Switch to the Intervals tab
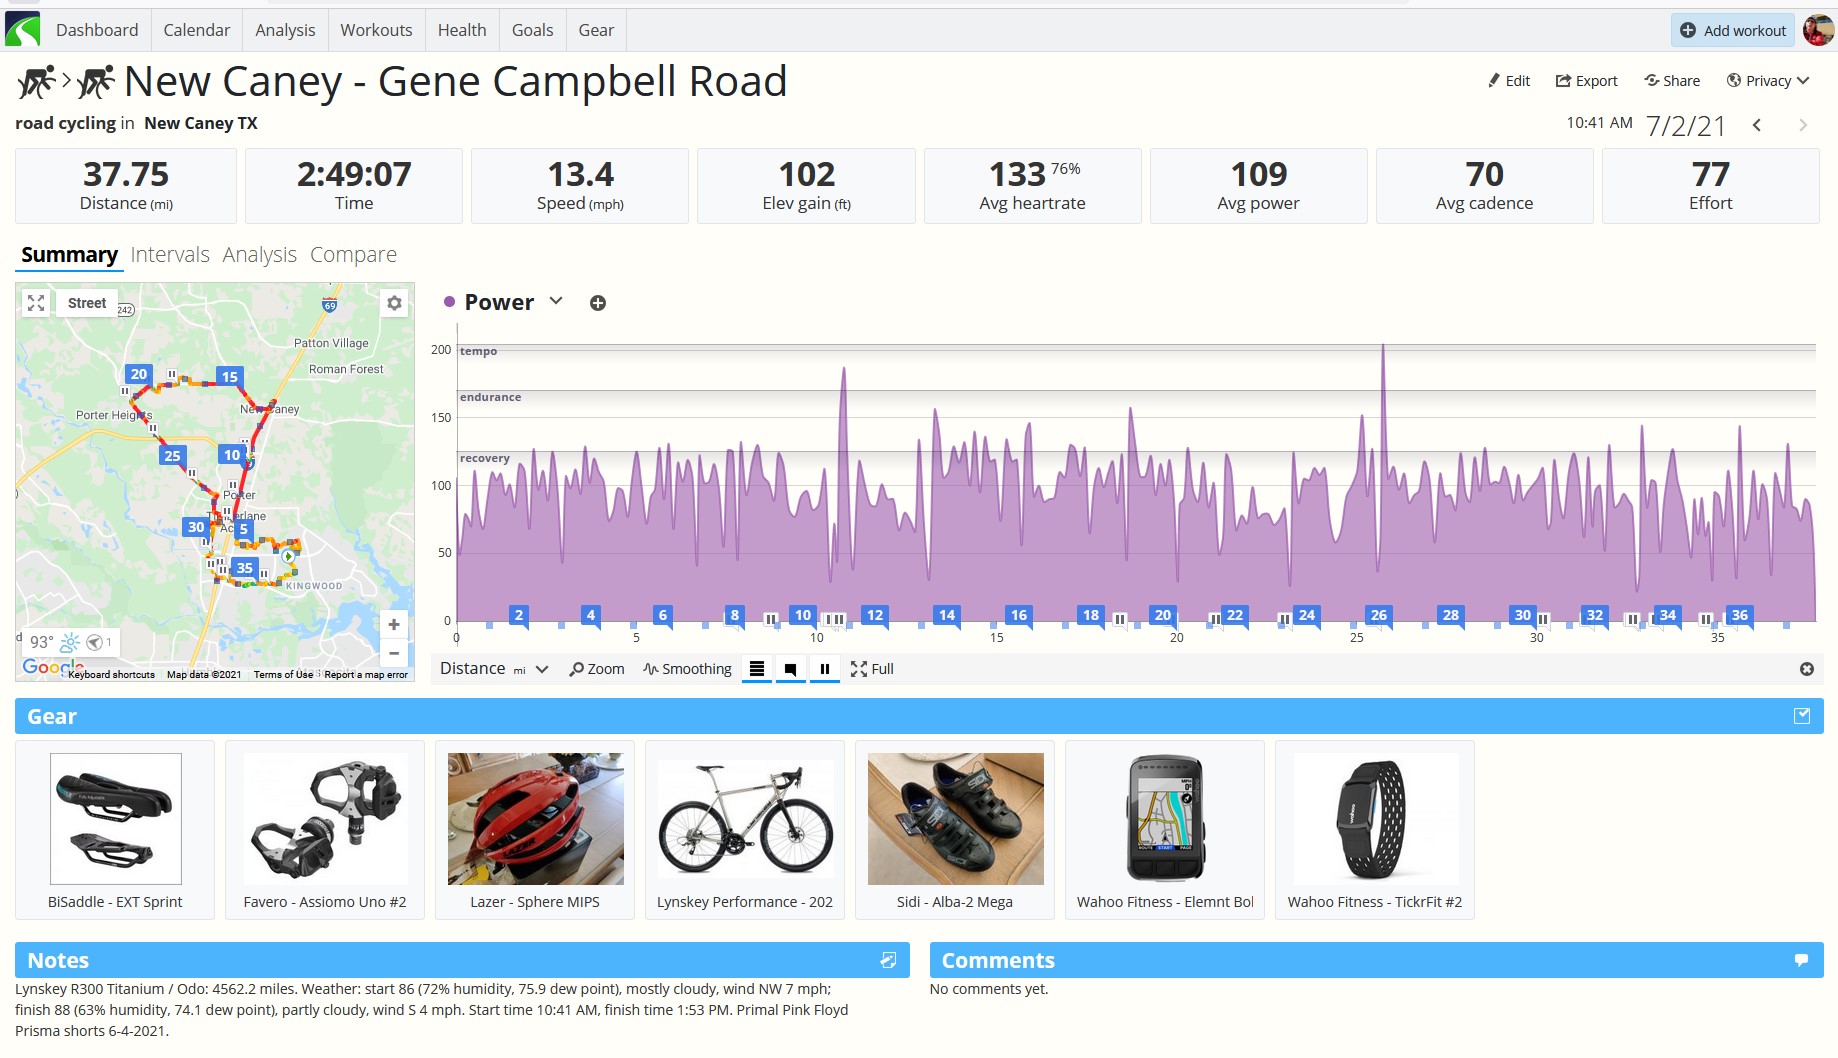 click(170, 255)
